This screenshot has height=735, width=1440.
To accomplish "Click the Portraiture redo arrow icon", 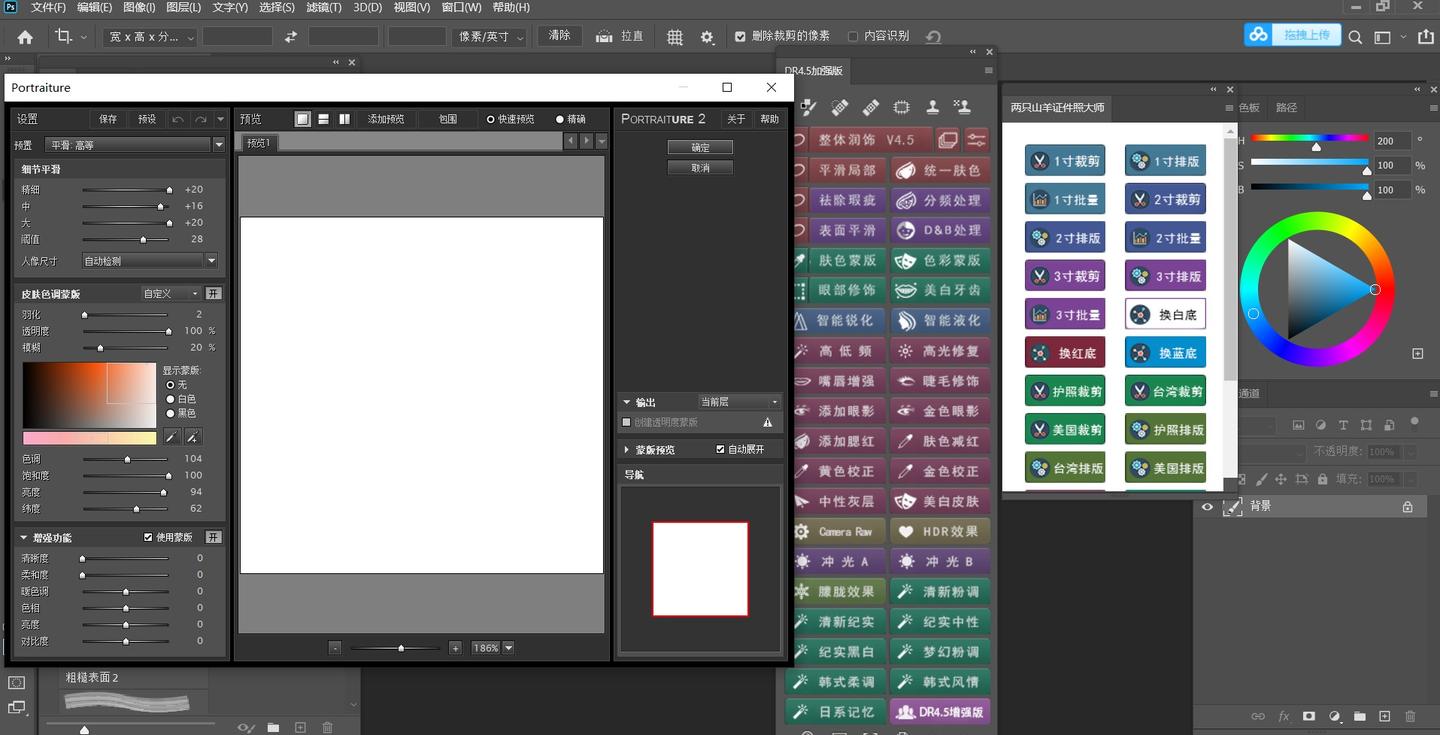I will 201,119.
